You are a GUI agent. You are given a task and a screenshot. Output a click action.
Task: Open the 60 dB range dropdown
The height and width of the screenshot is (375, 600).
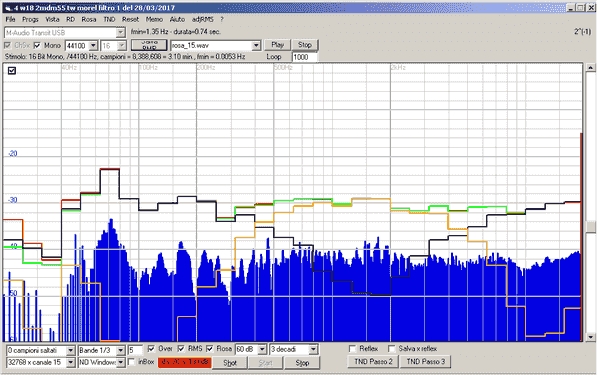click(262, 349)
